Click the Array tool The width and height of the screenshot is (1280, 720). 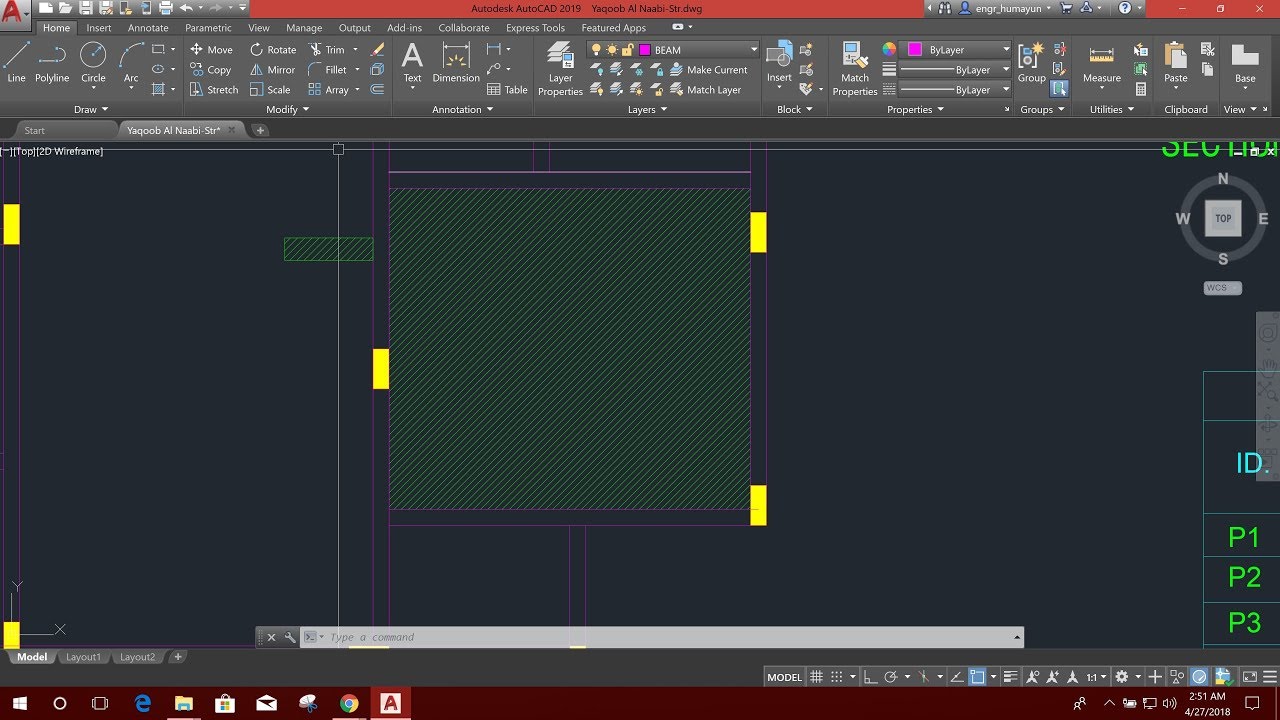tap(329, 90)
